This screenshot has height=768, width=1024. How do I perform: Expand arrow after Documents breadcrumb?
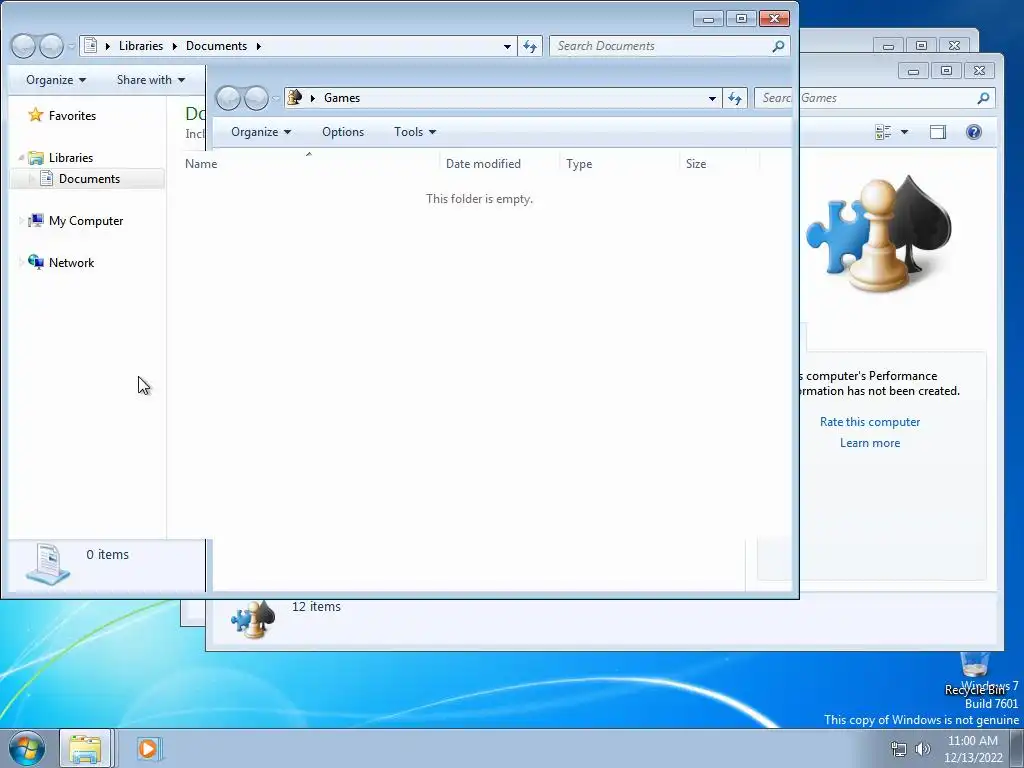tap(259, 46)
